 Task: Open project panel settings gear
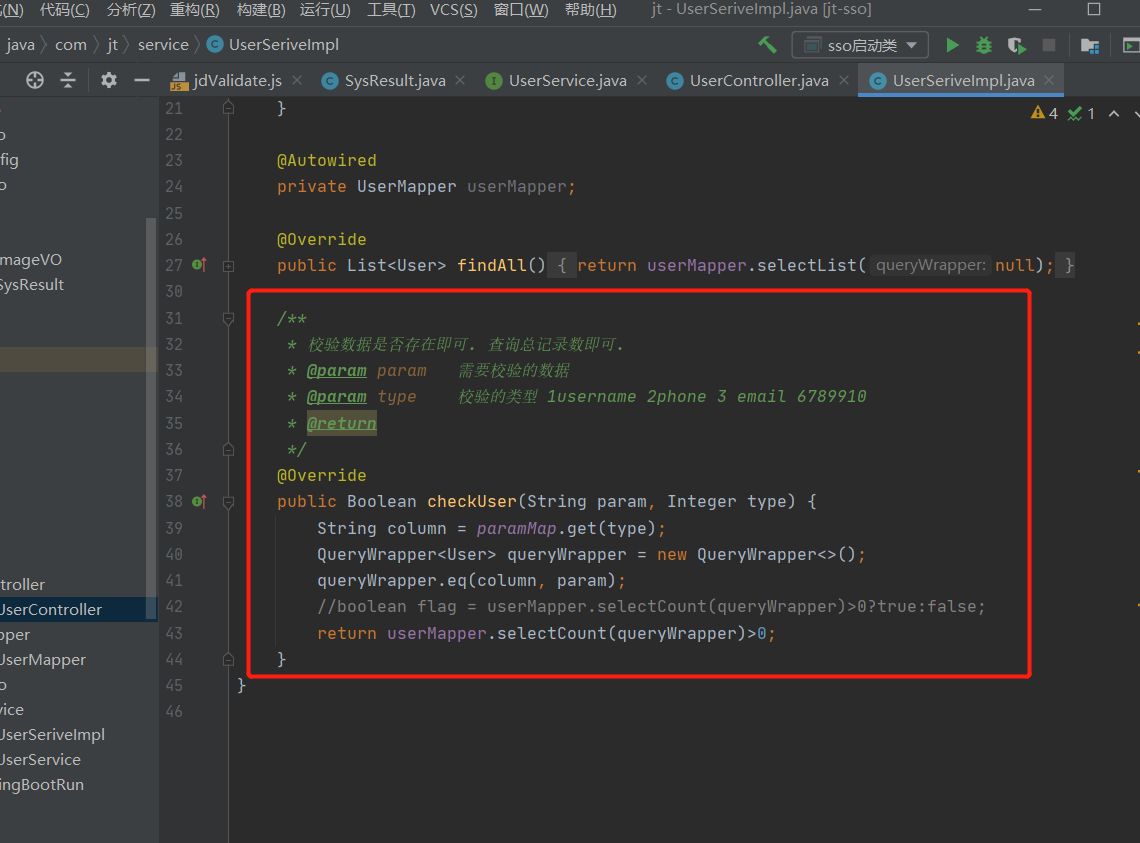coord(108,80)
